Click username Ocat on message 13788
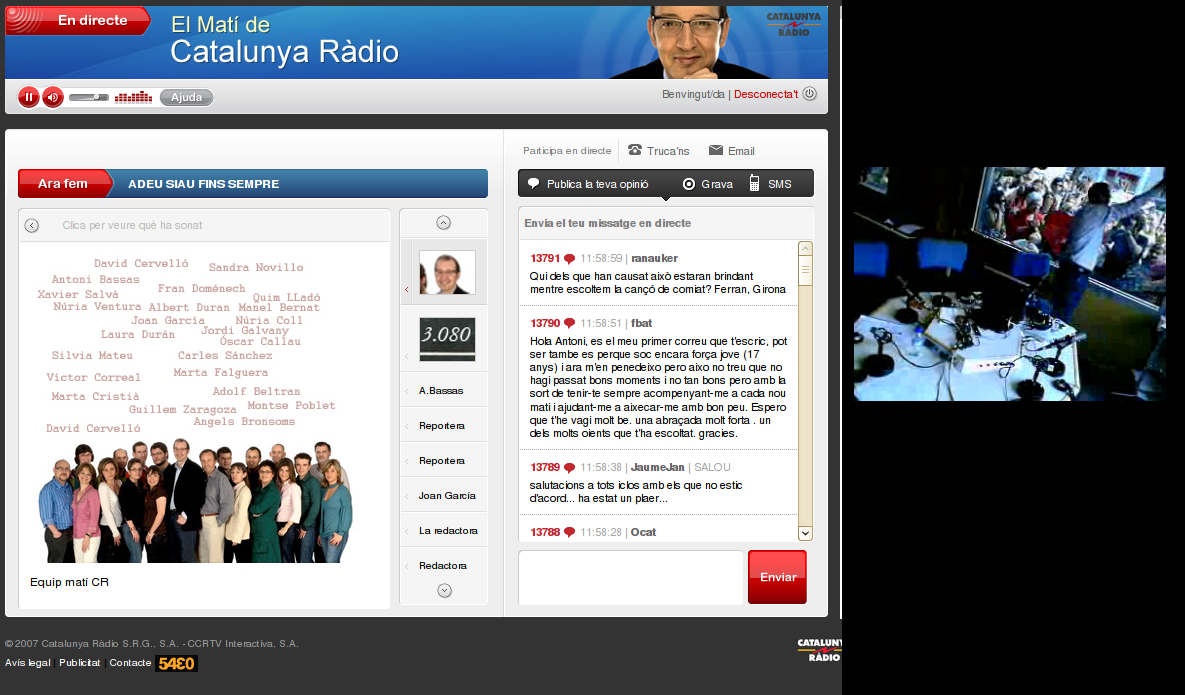This screenshot has width=1185, height=695. (x=643, y=532)
